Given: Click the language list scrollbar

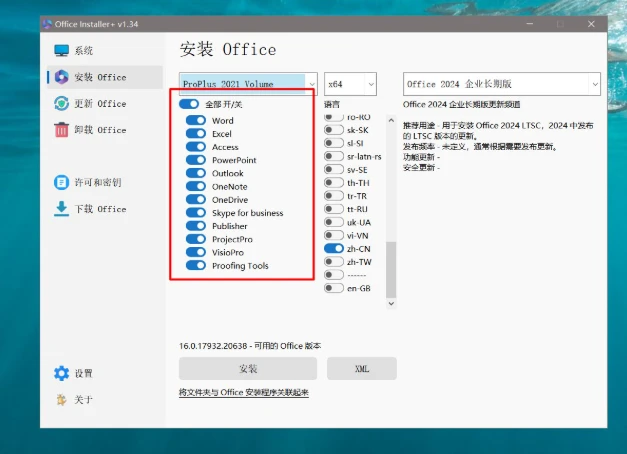Looking at the screenshot, I should coord(391,200).
